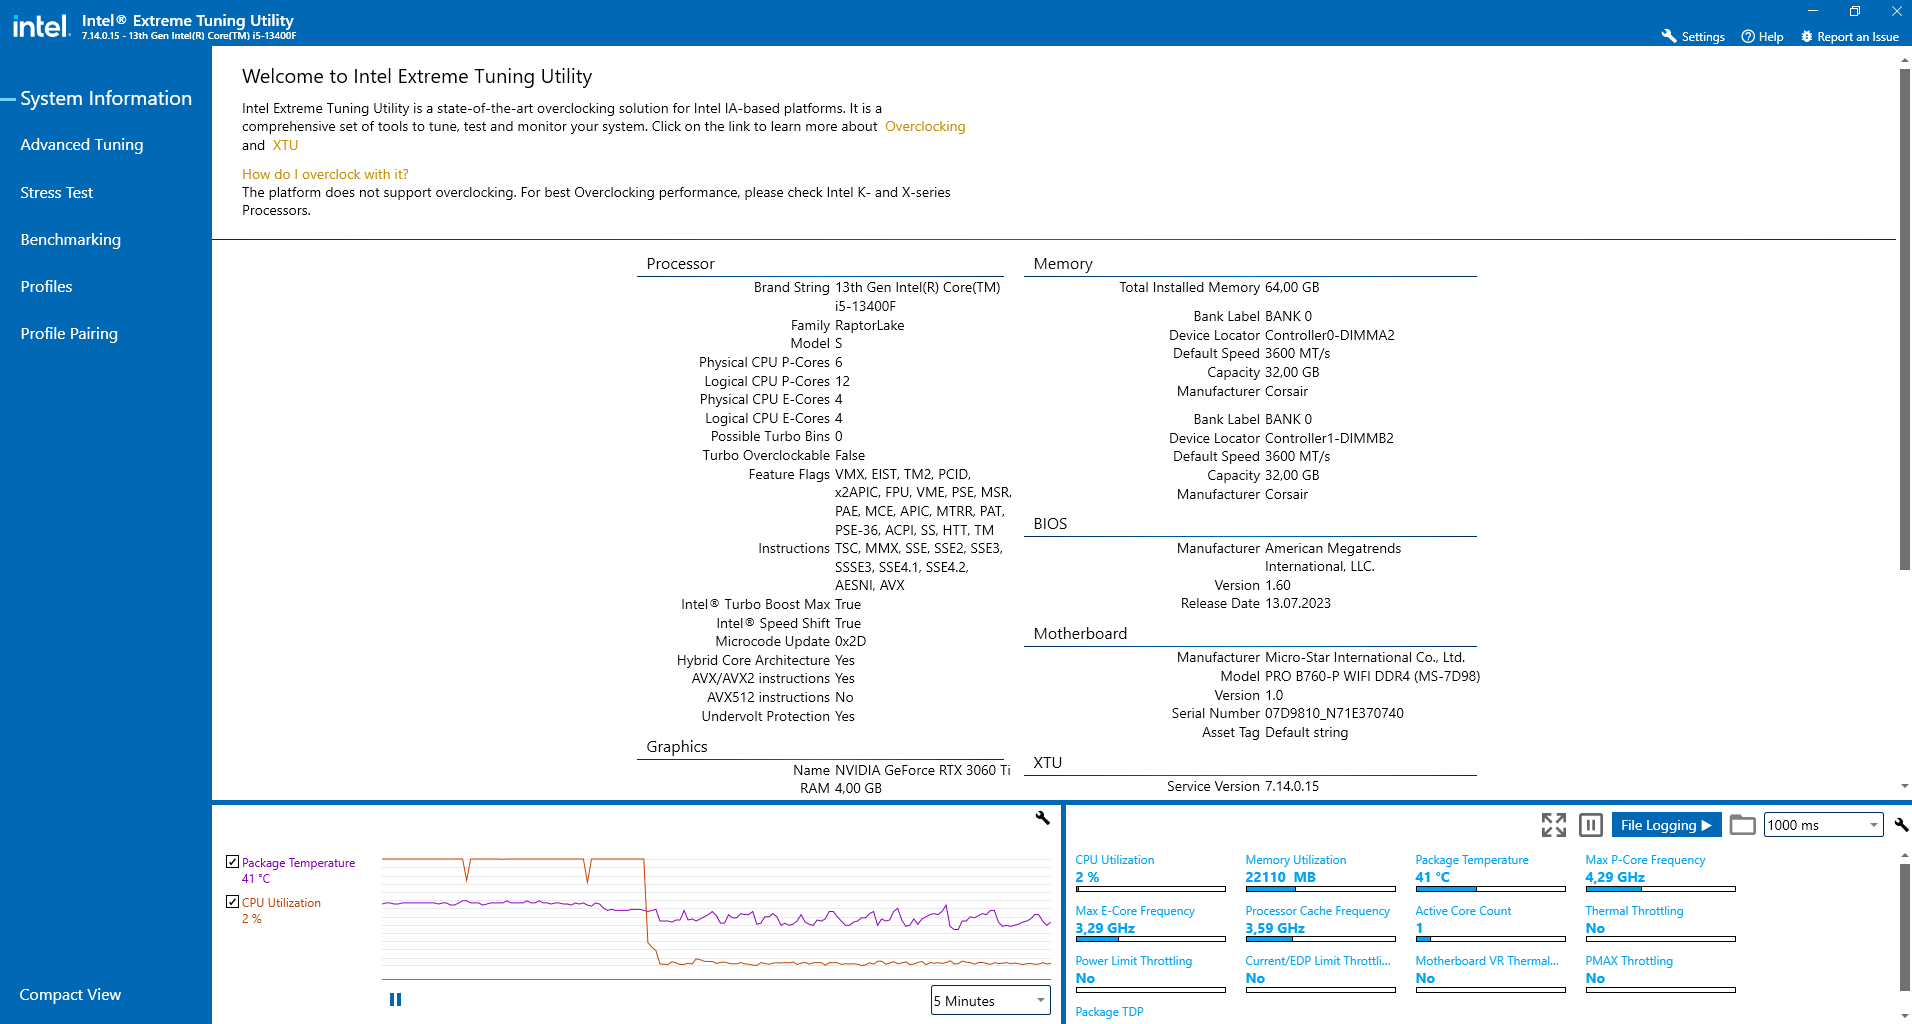The image size is (1912, 1024).
Task: Open the 1000 ms interval dropdown
Action: (x=1823, y=825)
